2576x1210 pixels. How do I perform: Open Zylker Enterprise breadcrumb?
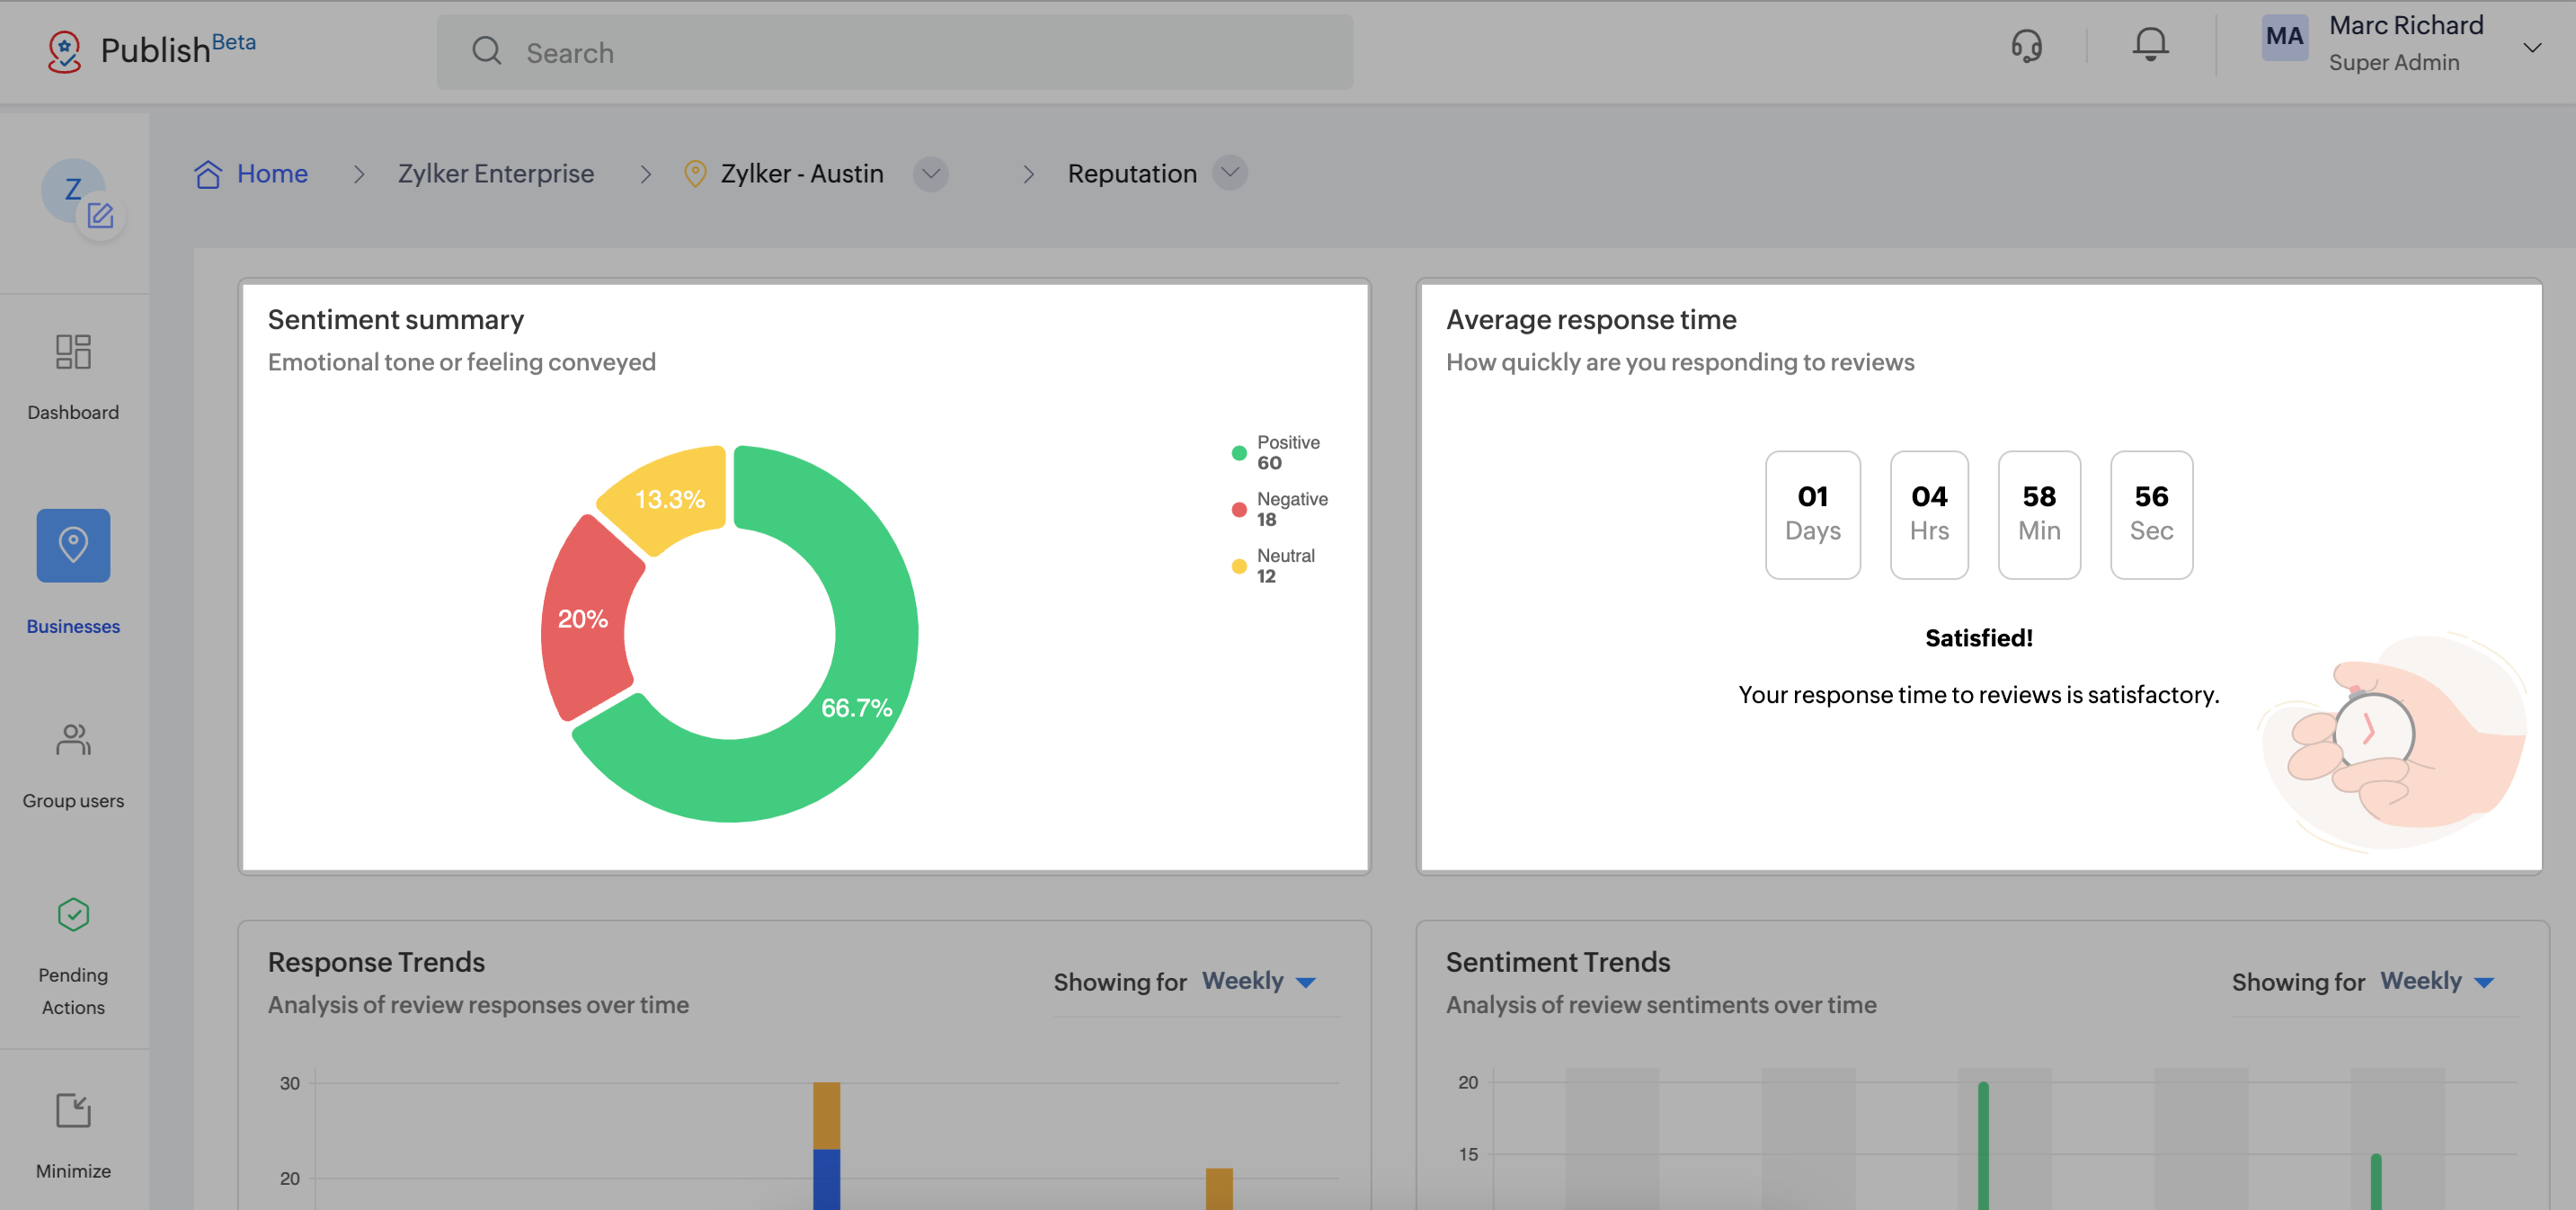[496, 174]
